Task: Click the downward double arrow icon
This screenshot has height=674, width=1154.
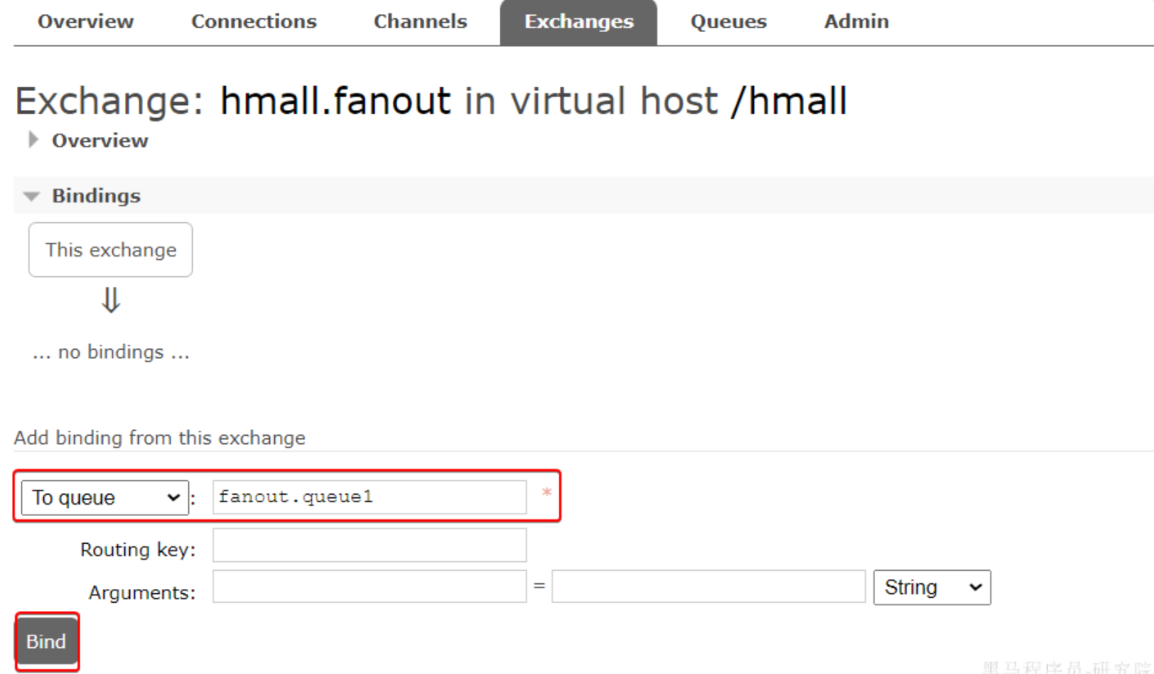Action: (110, 301)
